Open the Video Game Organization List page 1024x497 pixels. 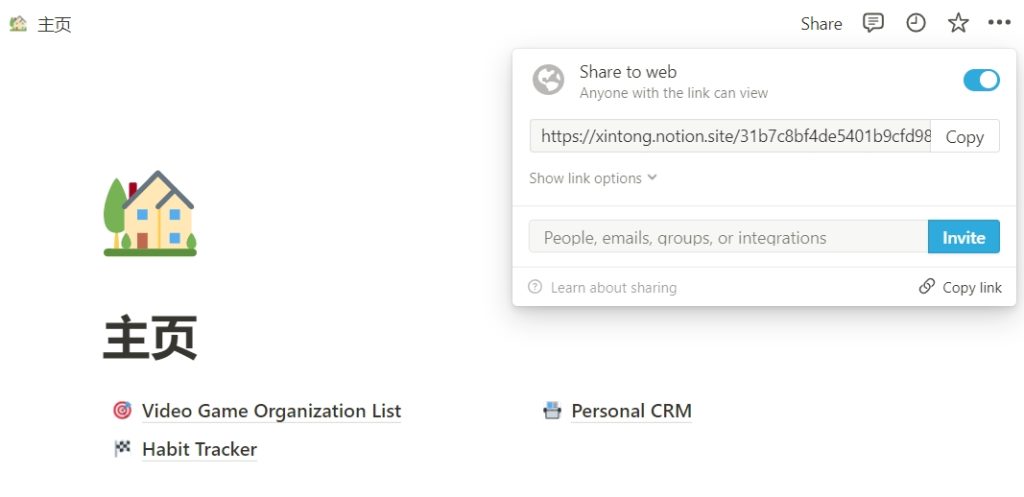(271, 411)
